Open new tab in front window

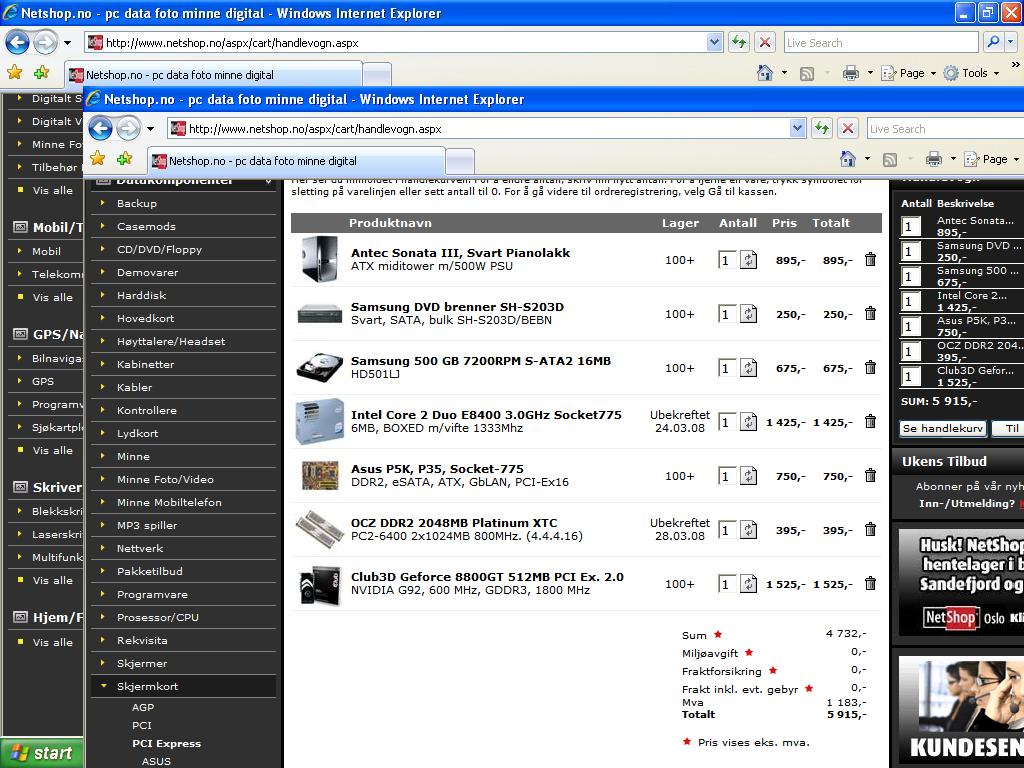tap(460, 161)
